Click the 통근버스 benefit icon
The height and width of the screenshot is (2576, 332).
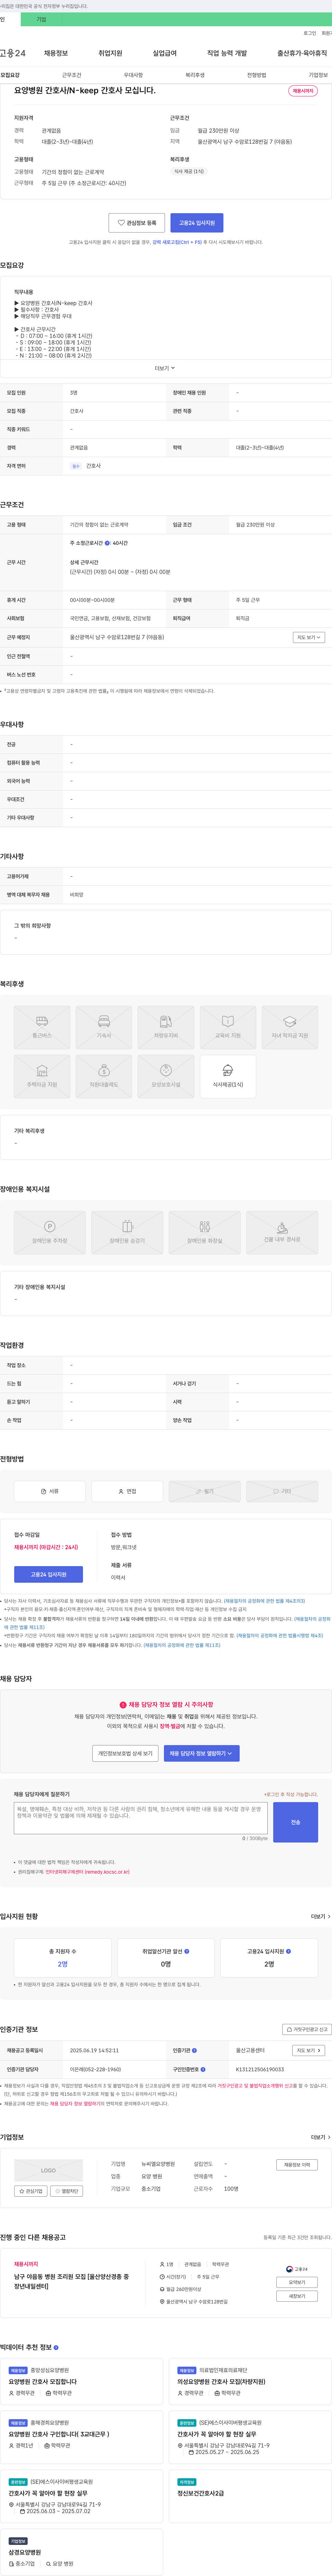click(x=42, y=1027)
